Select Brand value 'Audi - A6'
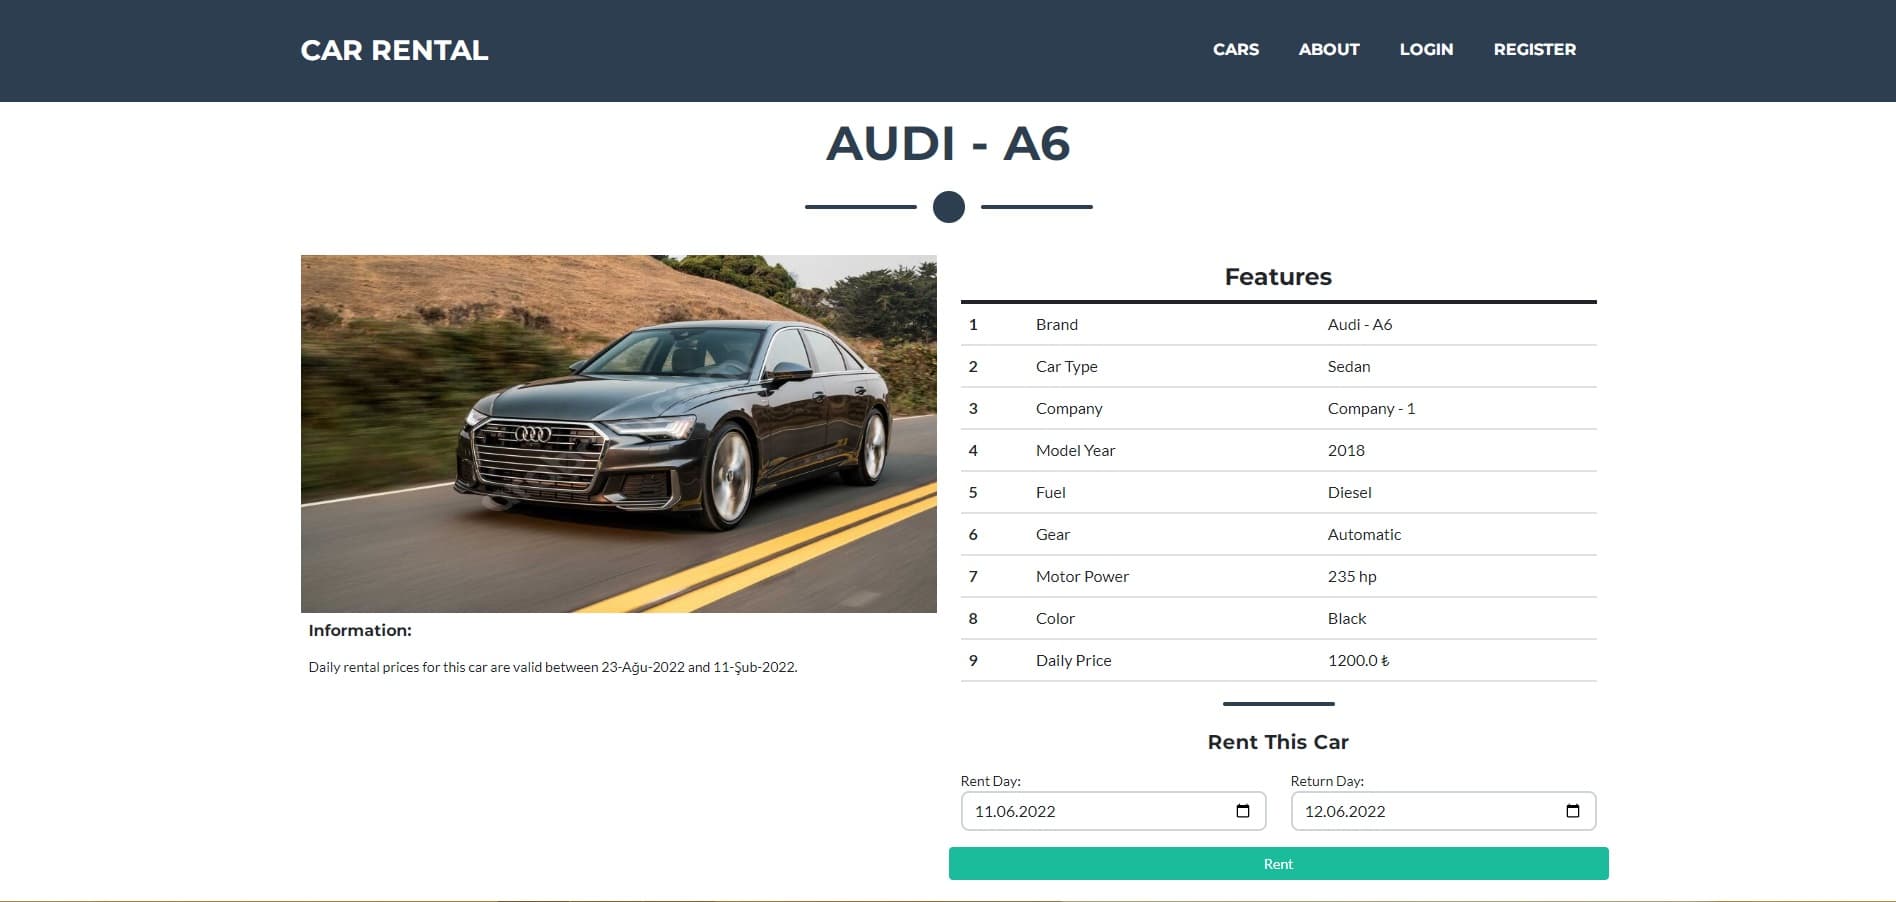The image size is (1896, 902). (x=1360, y=324)
